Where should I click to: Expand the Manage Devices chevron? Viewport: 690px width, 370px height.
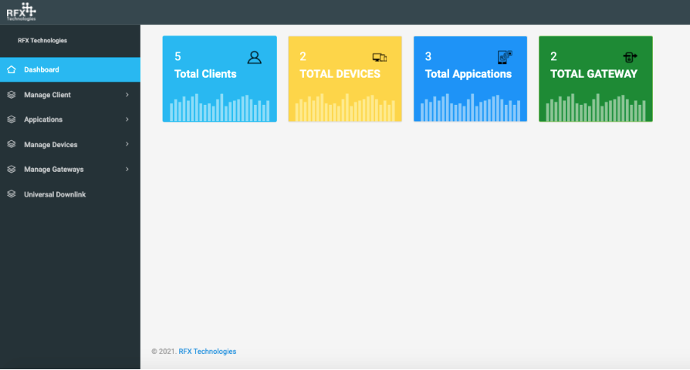127,144
